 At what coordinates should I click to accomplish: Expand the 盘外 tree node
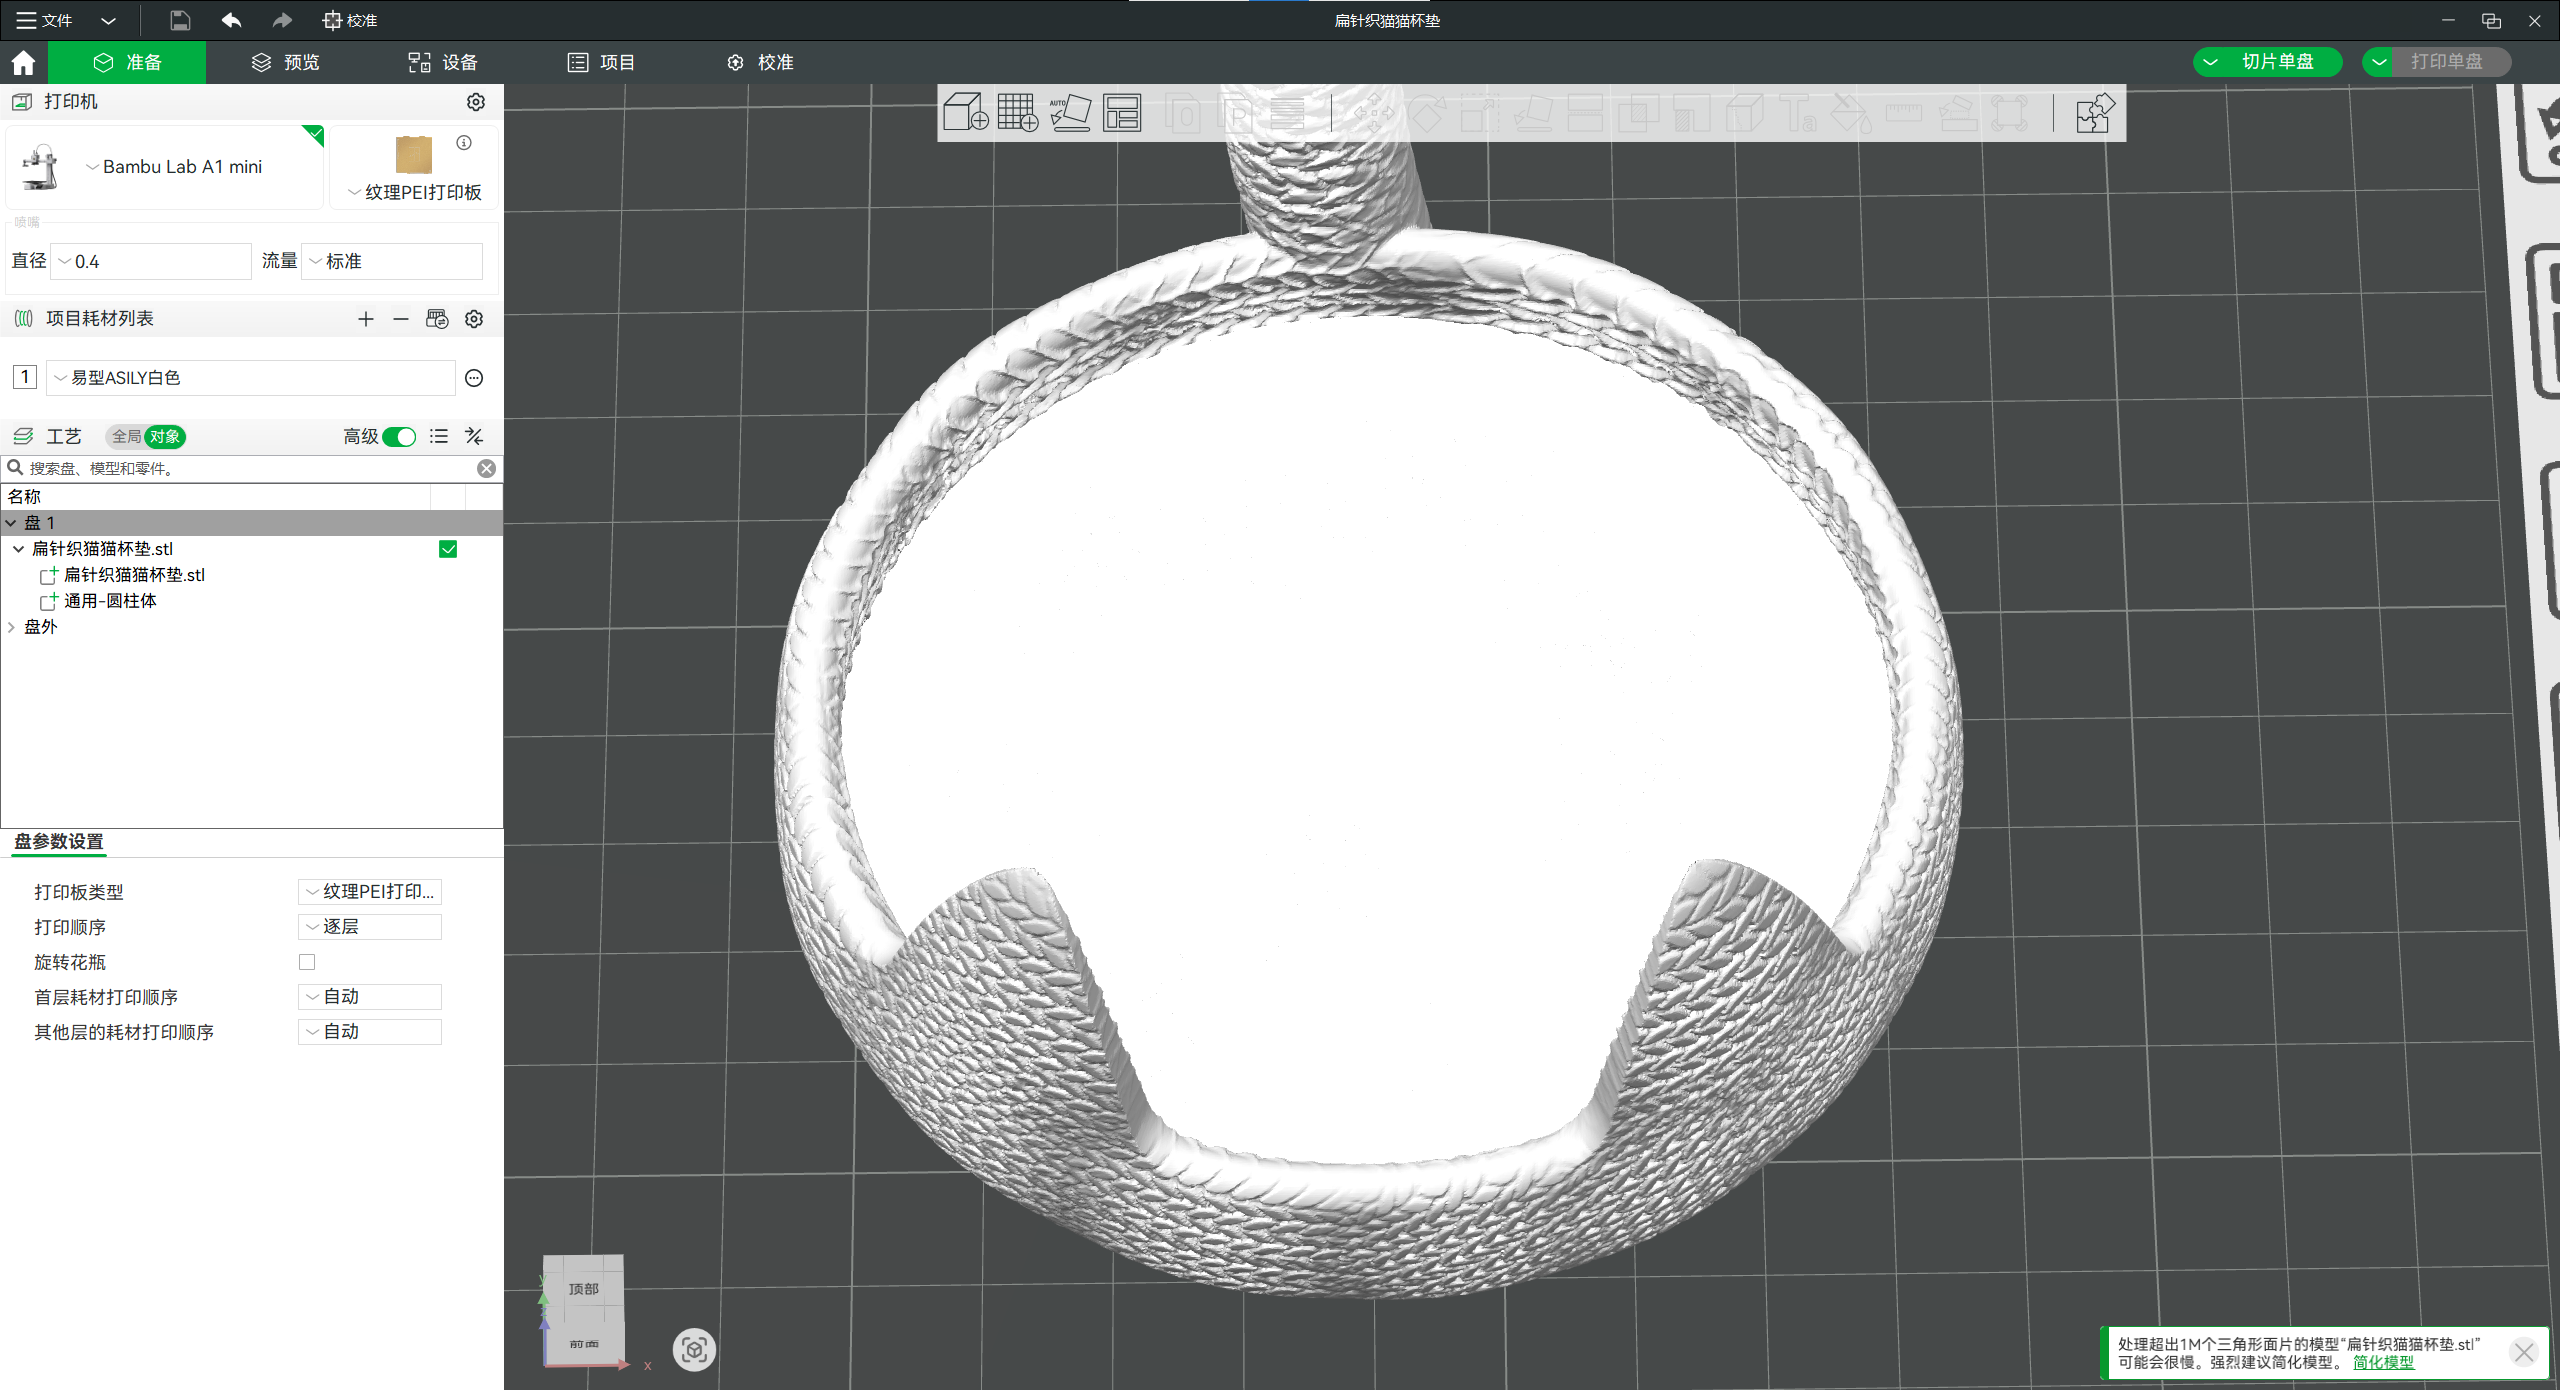[11, 627]
